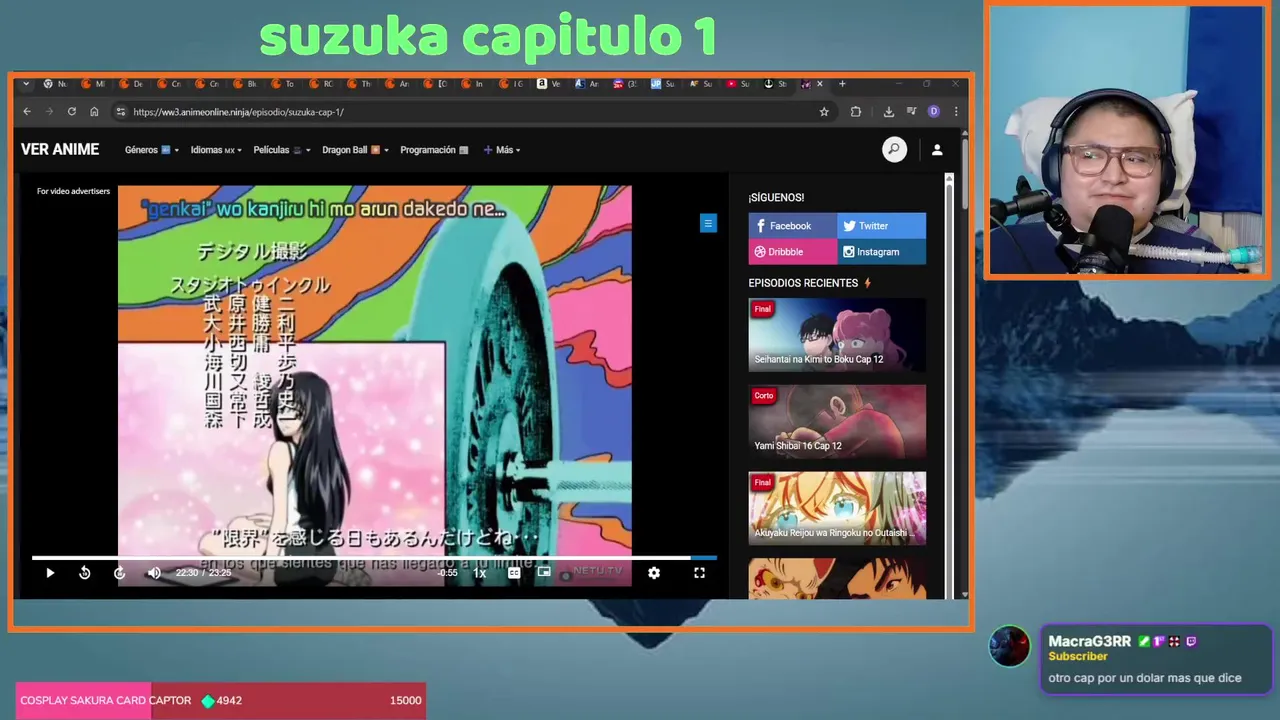This screenshot has height=720, width=1280.
Task: Open video player settings gear
Action: pos(654,573)
